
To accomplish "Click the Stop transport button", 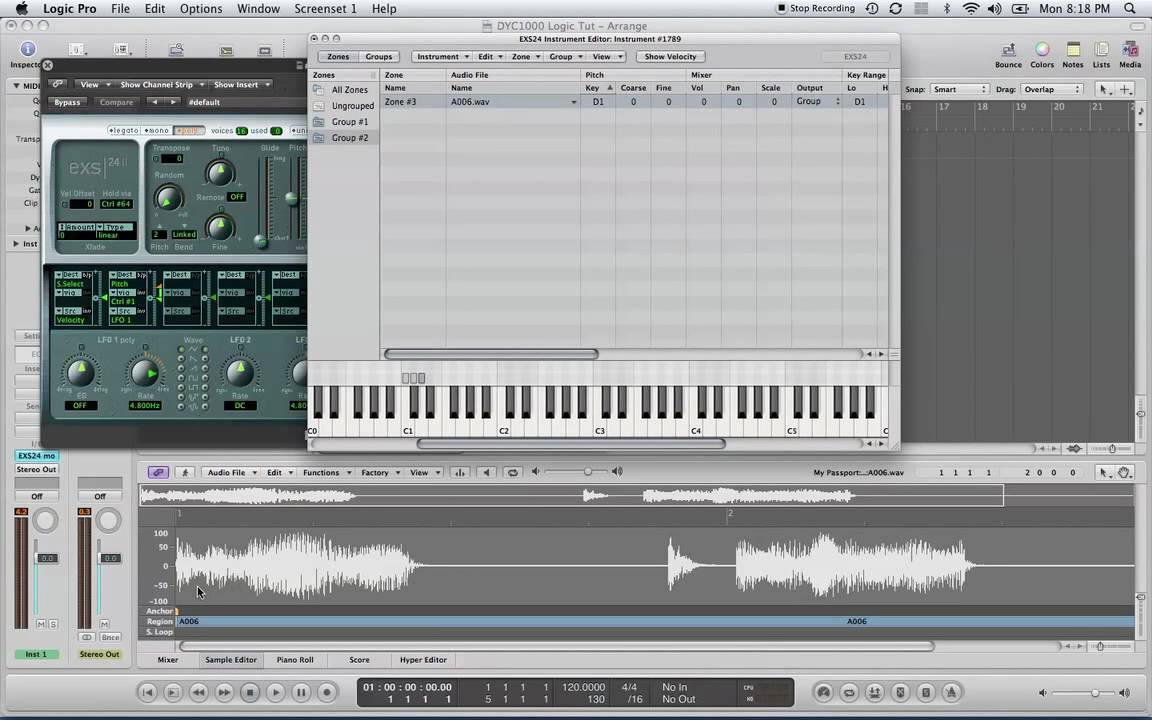I will pyautogui.click(x=250, y=692).
